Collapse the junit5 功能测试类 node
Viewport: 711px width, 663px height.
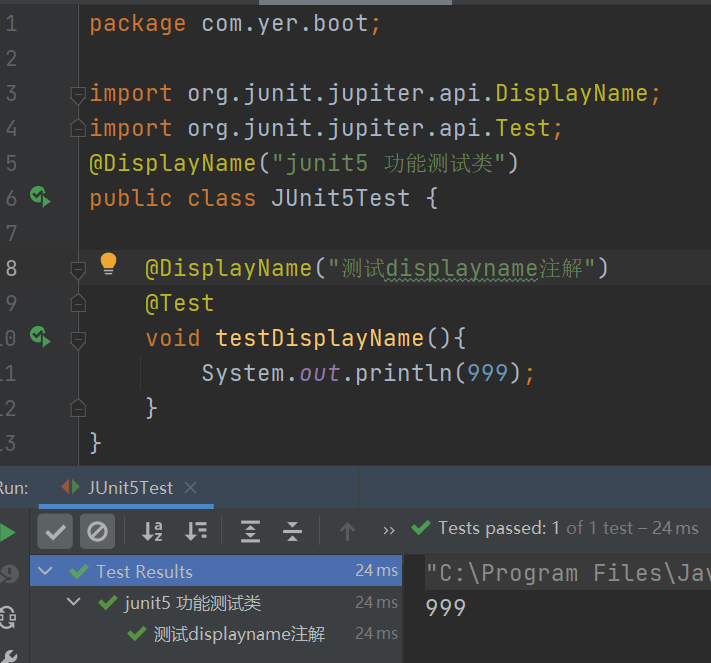coord(73,603)
